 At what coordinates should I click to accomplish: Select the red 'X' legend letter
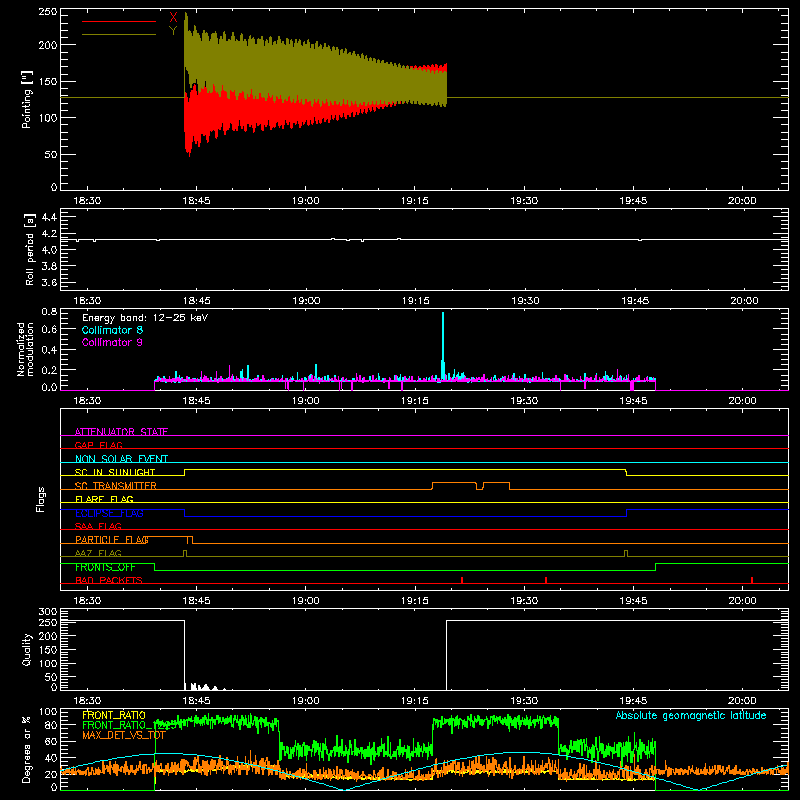click(173, 18)
